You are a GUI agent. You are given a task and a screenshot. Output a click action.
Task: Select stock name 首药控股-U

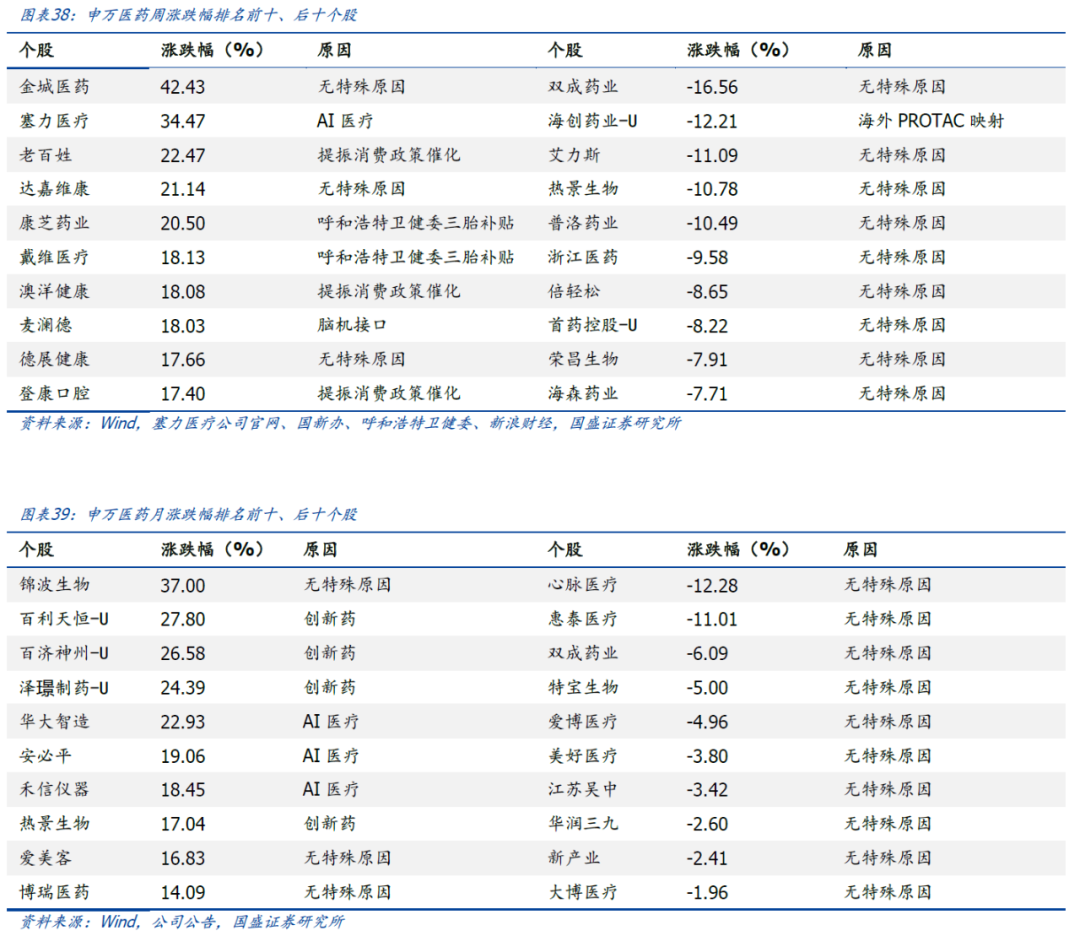coord(592,325)
